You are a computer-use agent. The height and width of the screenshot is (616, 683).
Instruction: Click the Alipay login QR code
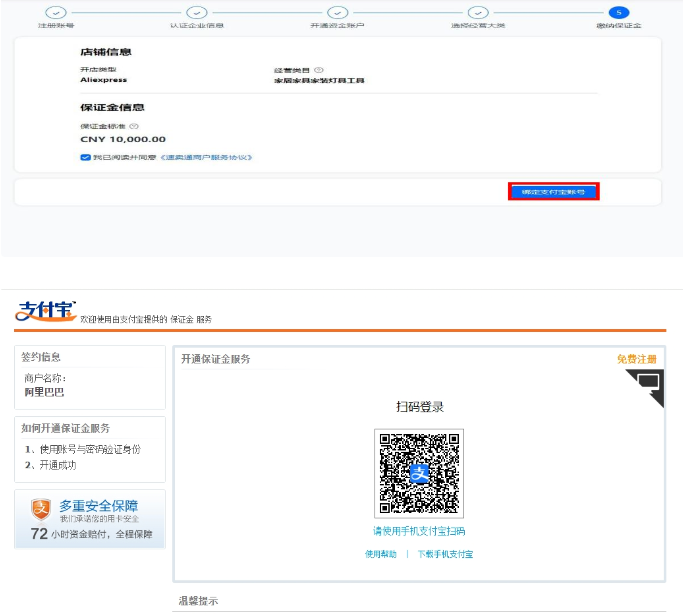[418, 474]
